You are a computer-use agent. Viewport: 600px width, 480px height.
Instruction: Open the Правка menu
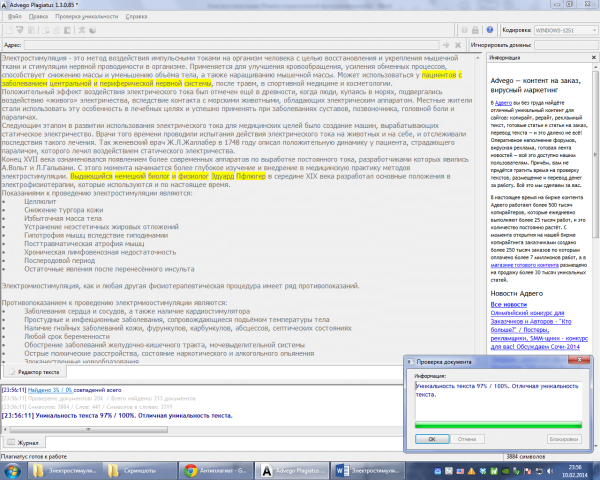(x=38, y=16)
